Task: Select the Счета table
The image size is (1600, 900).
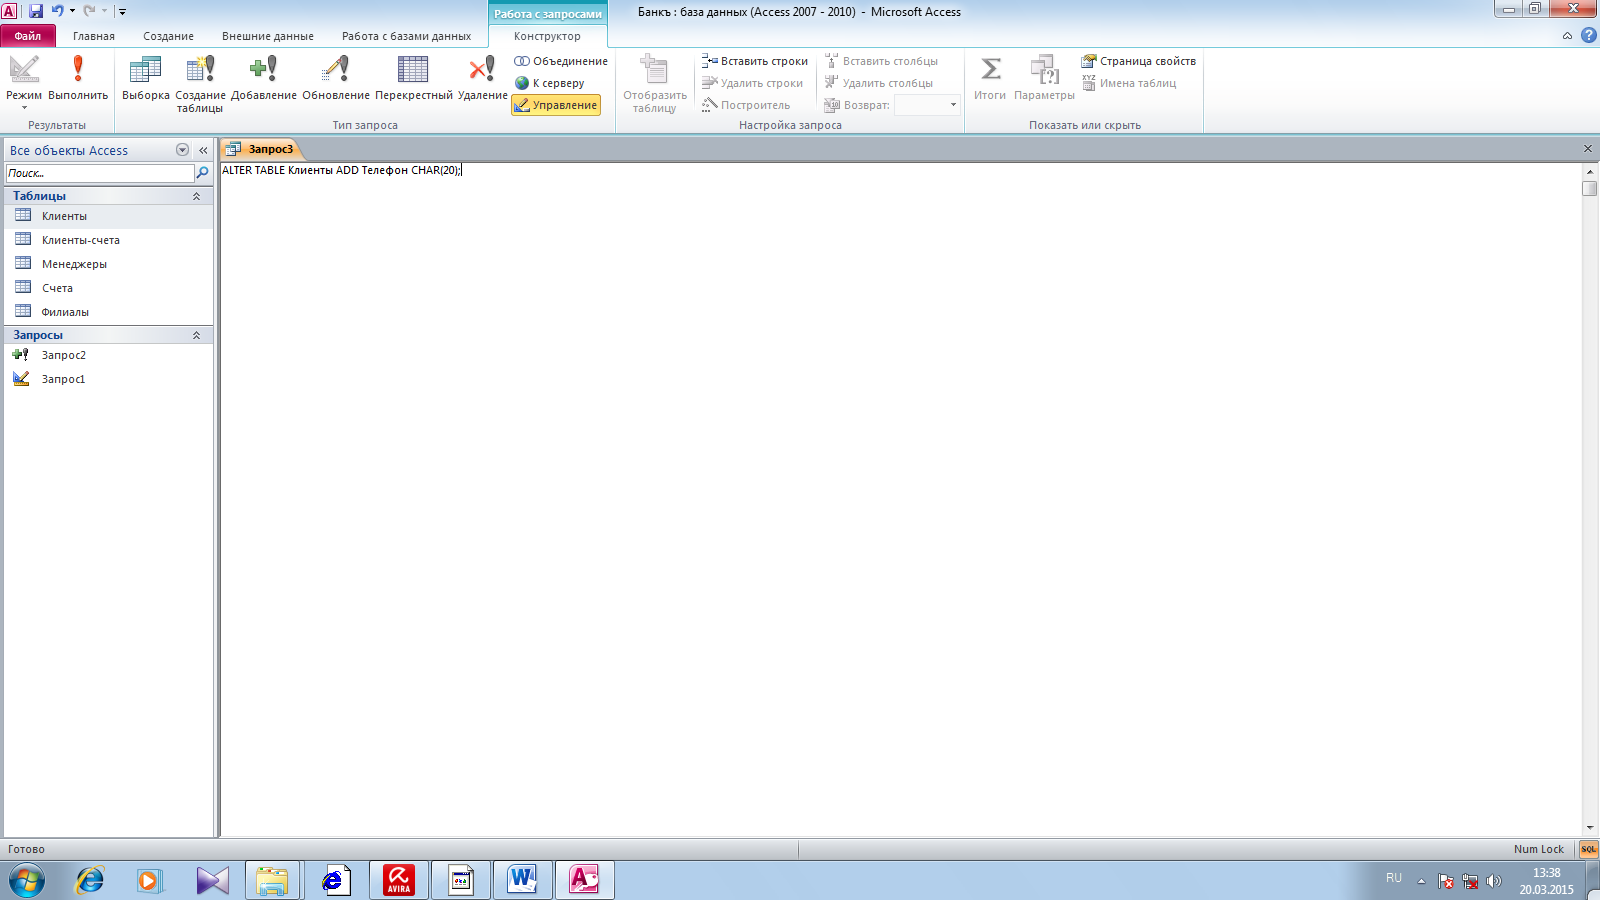Action: [x=108, y=288]
